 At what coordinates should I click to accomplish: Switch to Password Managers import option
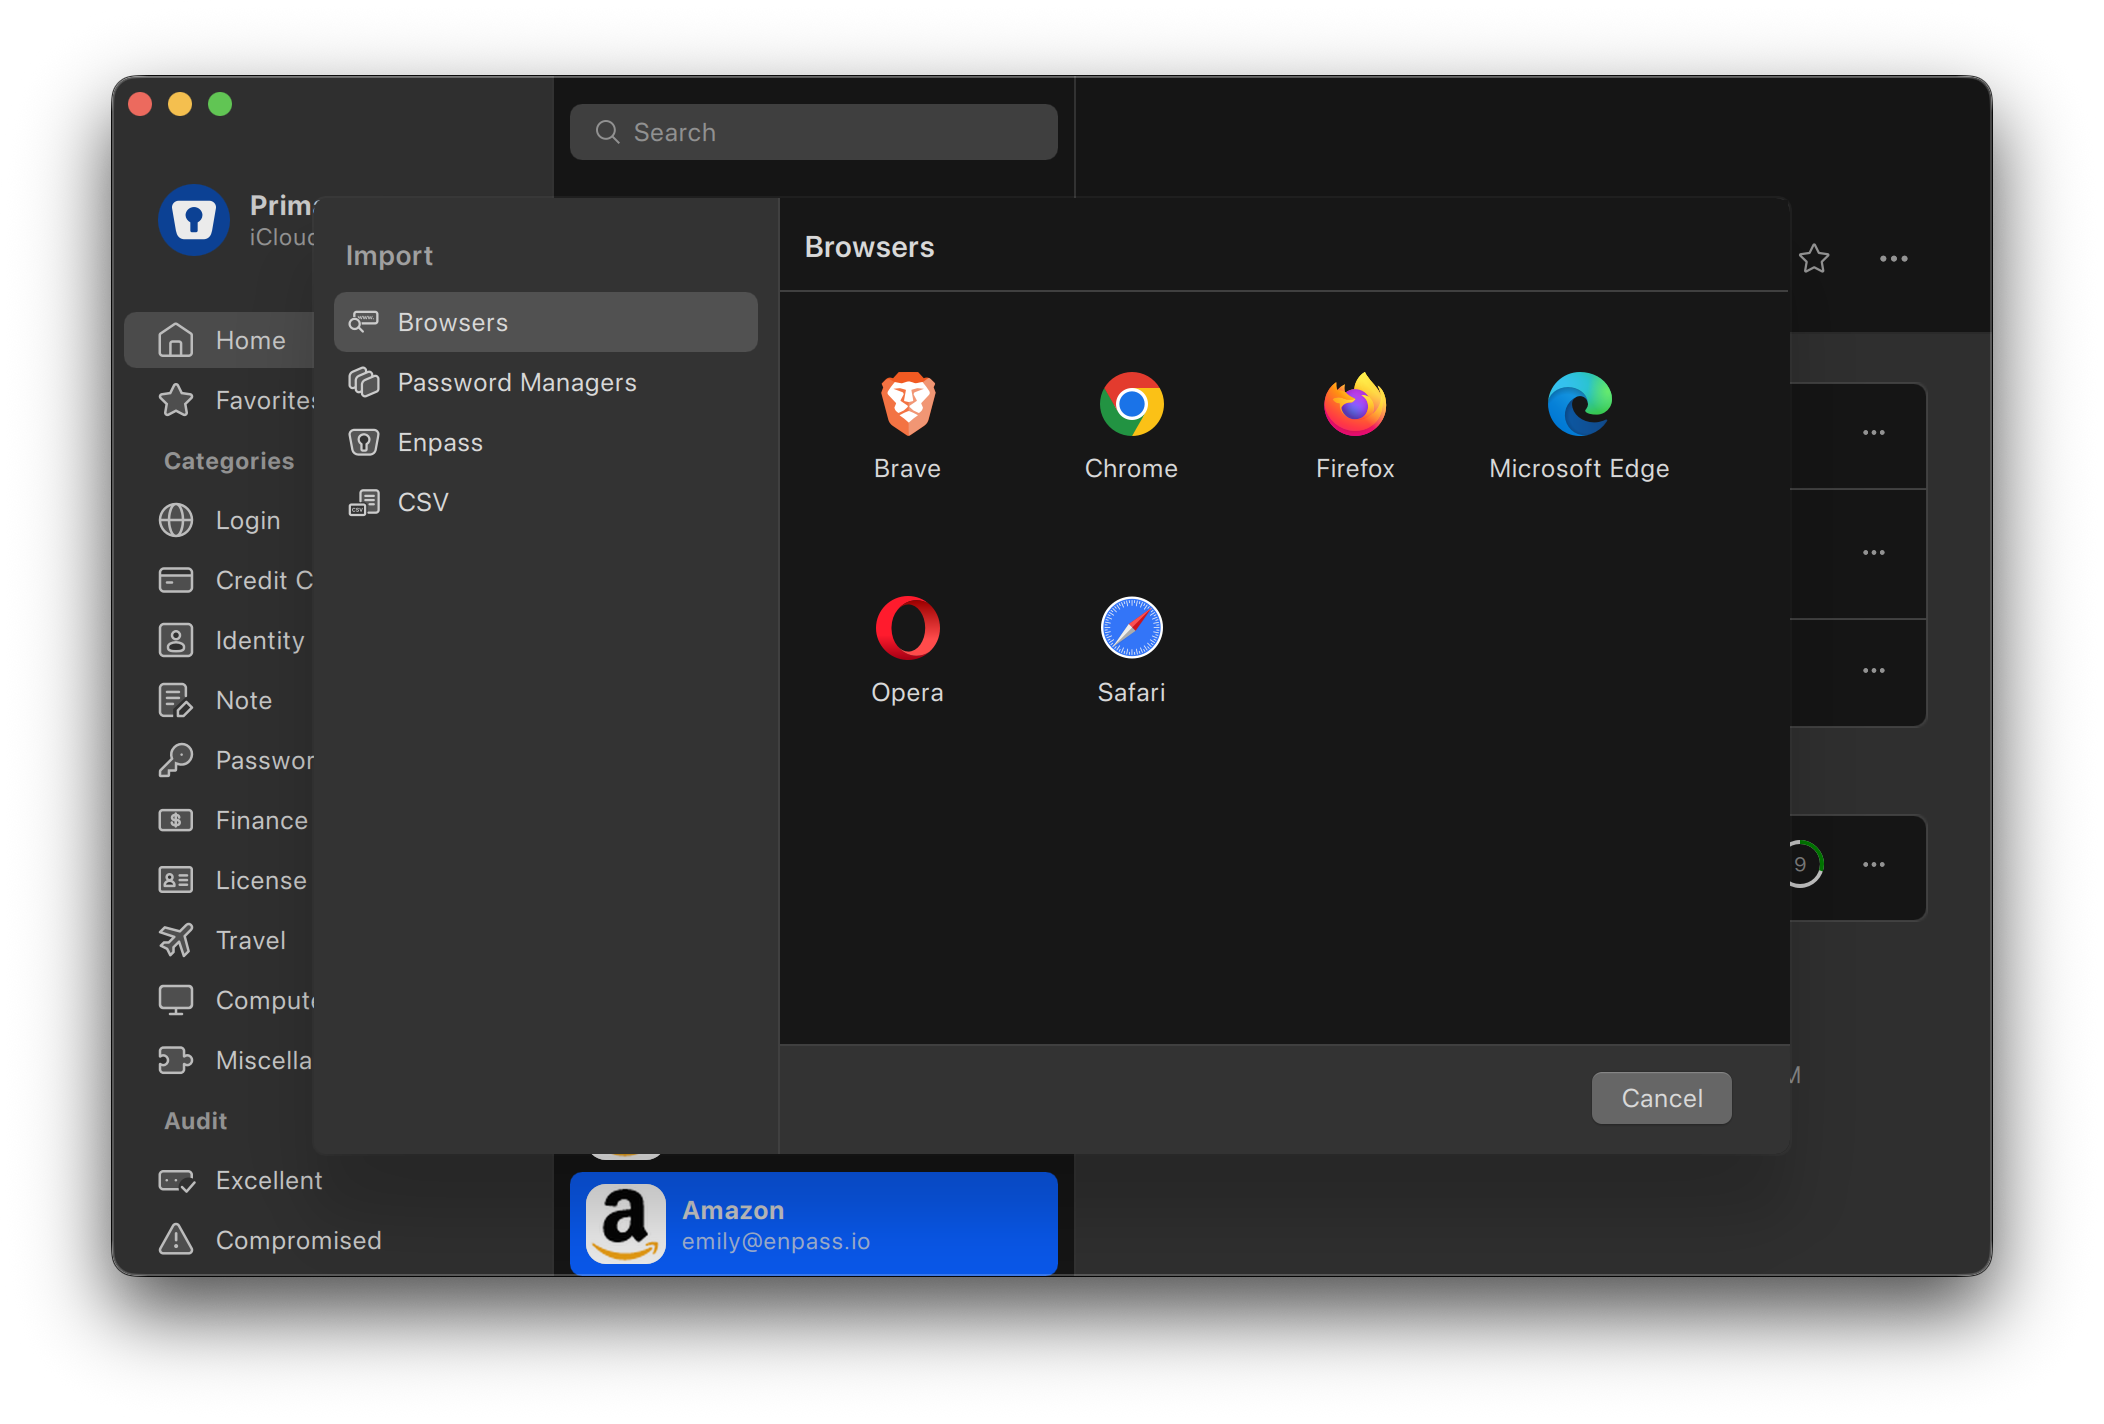(x=546, y=382)
